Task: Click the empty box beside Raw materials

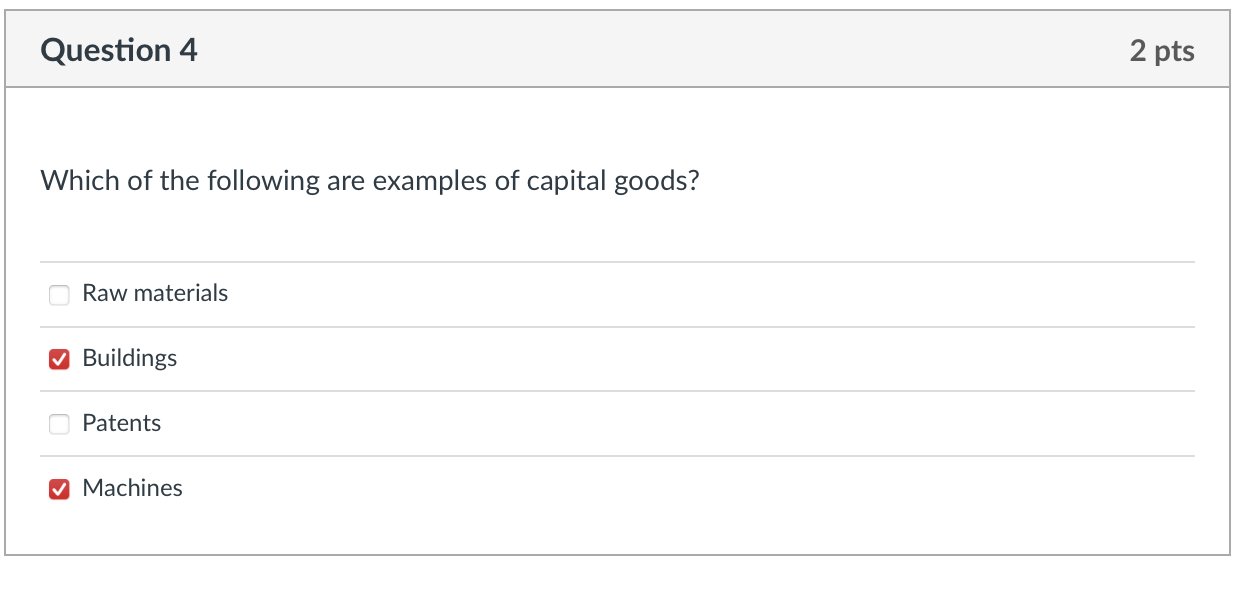Action: point(59,295)
